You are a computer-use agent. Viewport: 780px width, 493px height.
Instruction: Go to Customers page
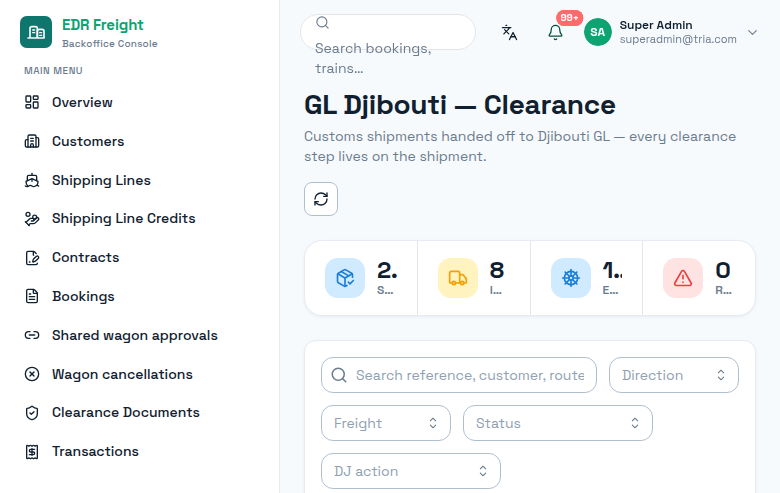(x=88, y=141)
